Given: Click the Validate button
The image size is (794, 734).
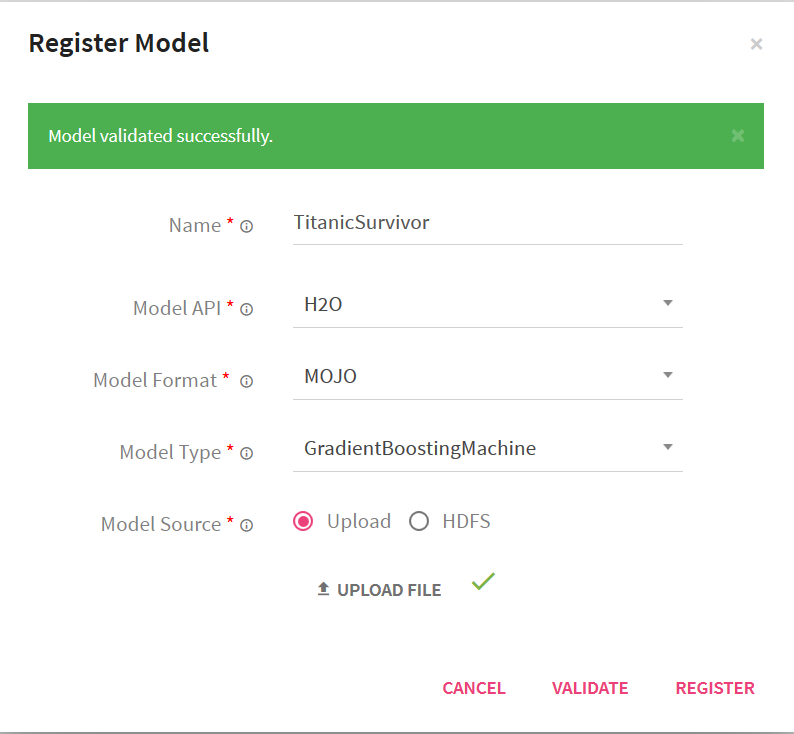Looking at the screenshot, I should (590, 688).
